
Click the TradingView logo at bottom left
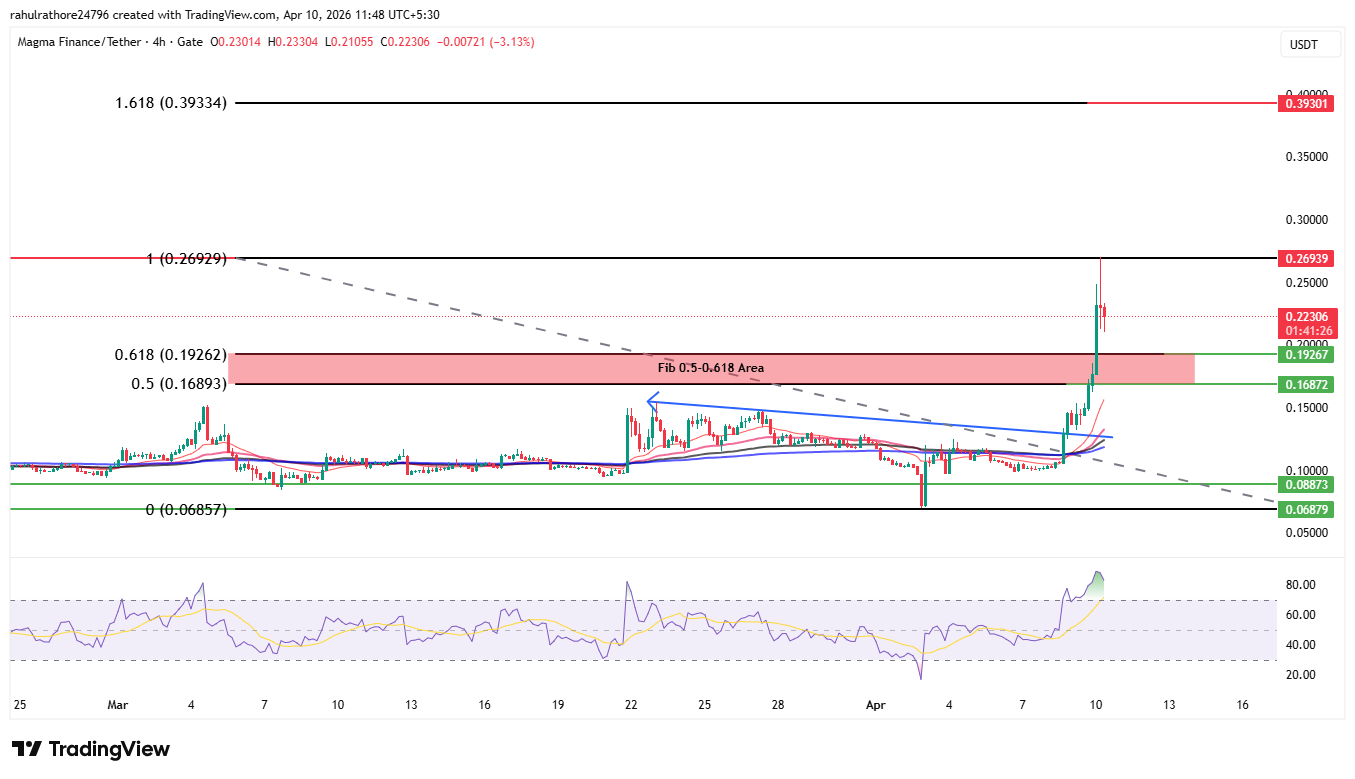90,749
